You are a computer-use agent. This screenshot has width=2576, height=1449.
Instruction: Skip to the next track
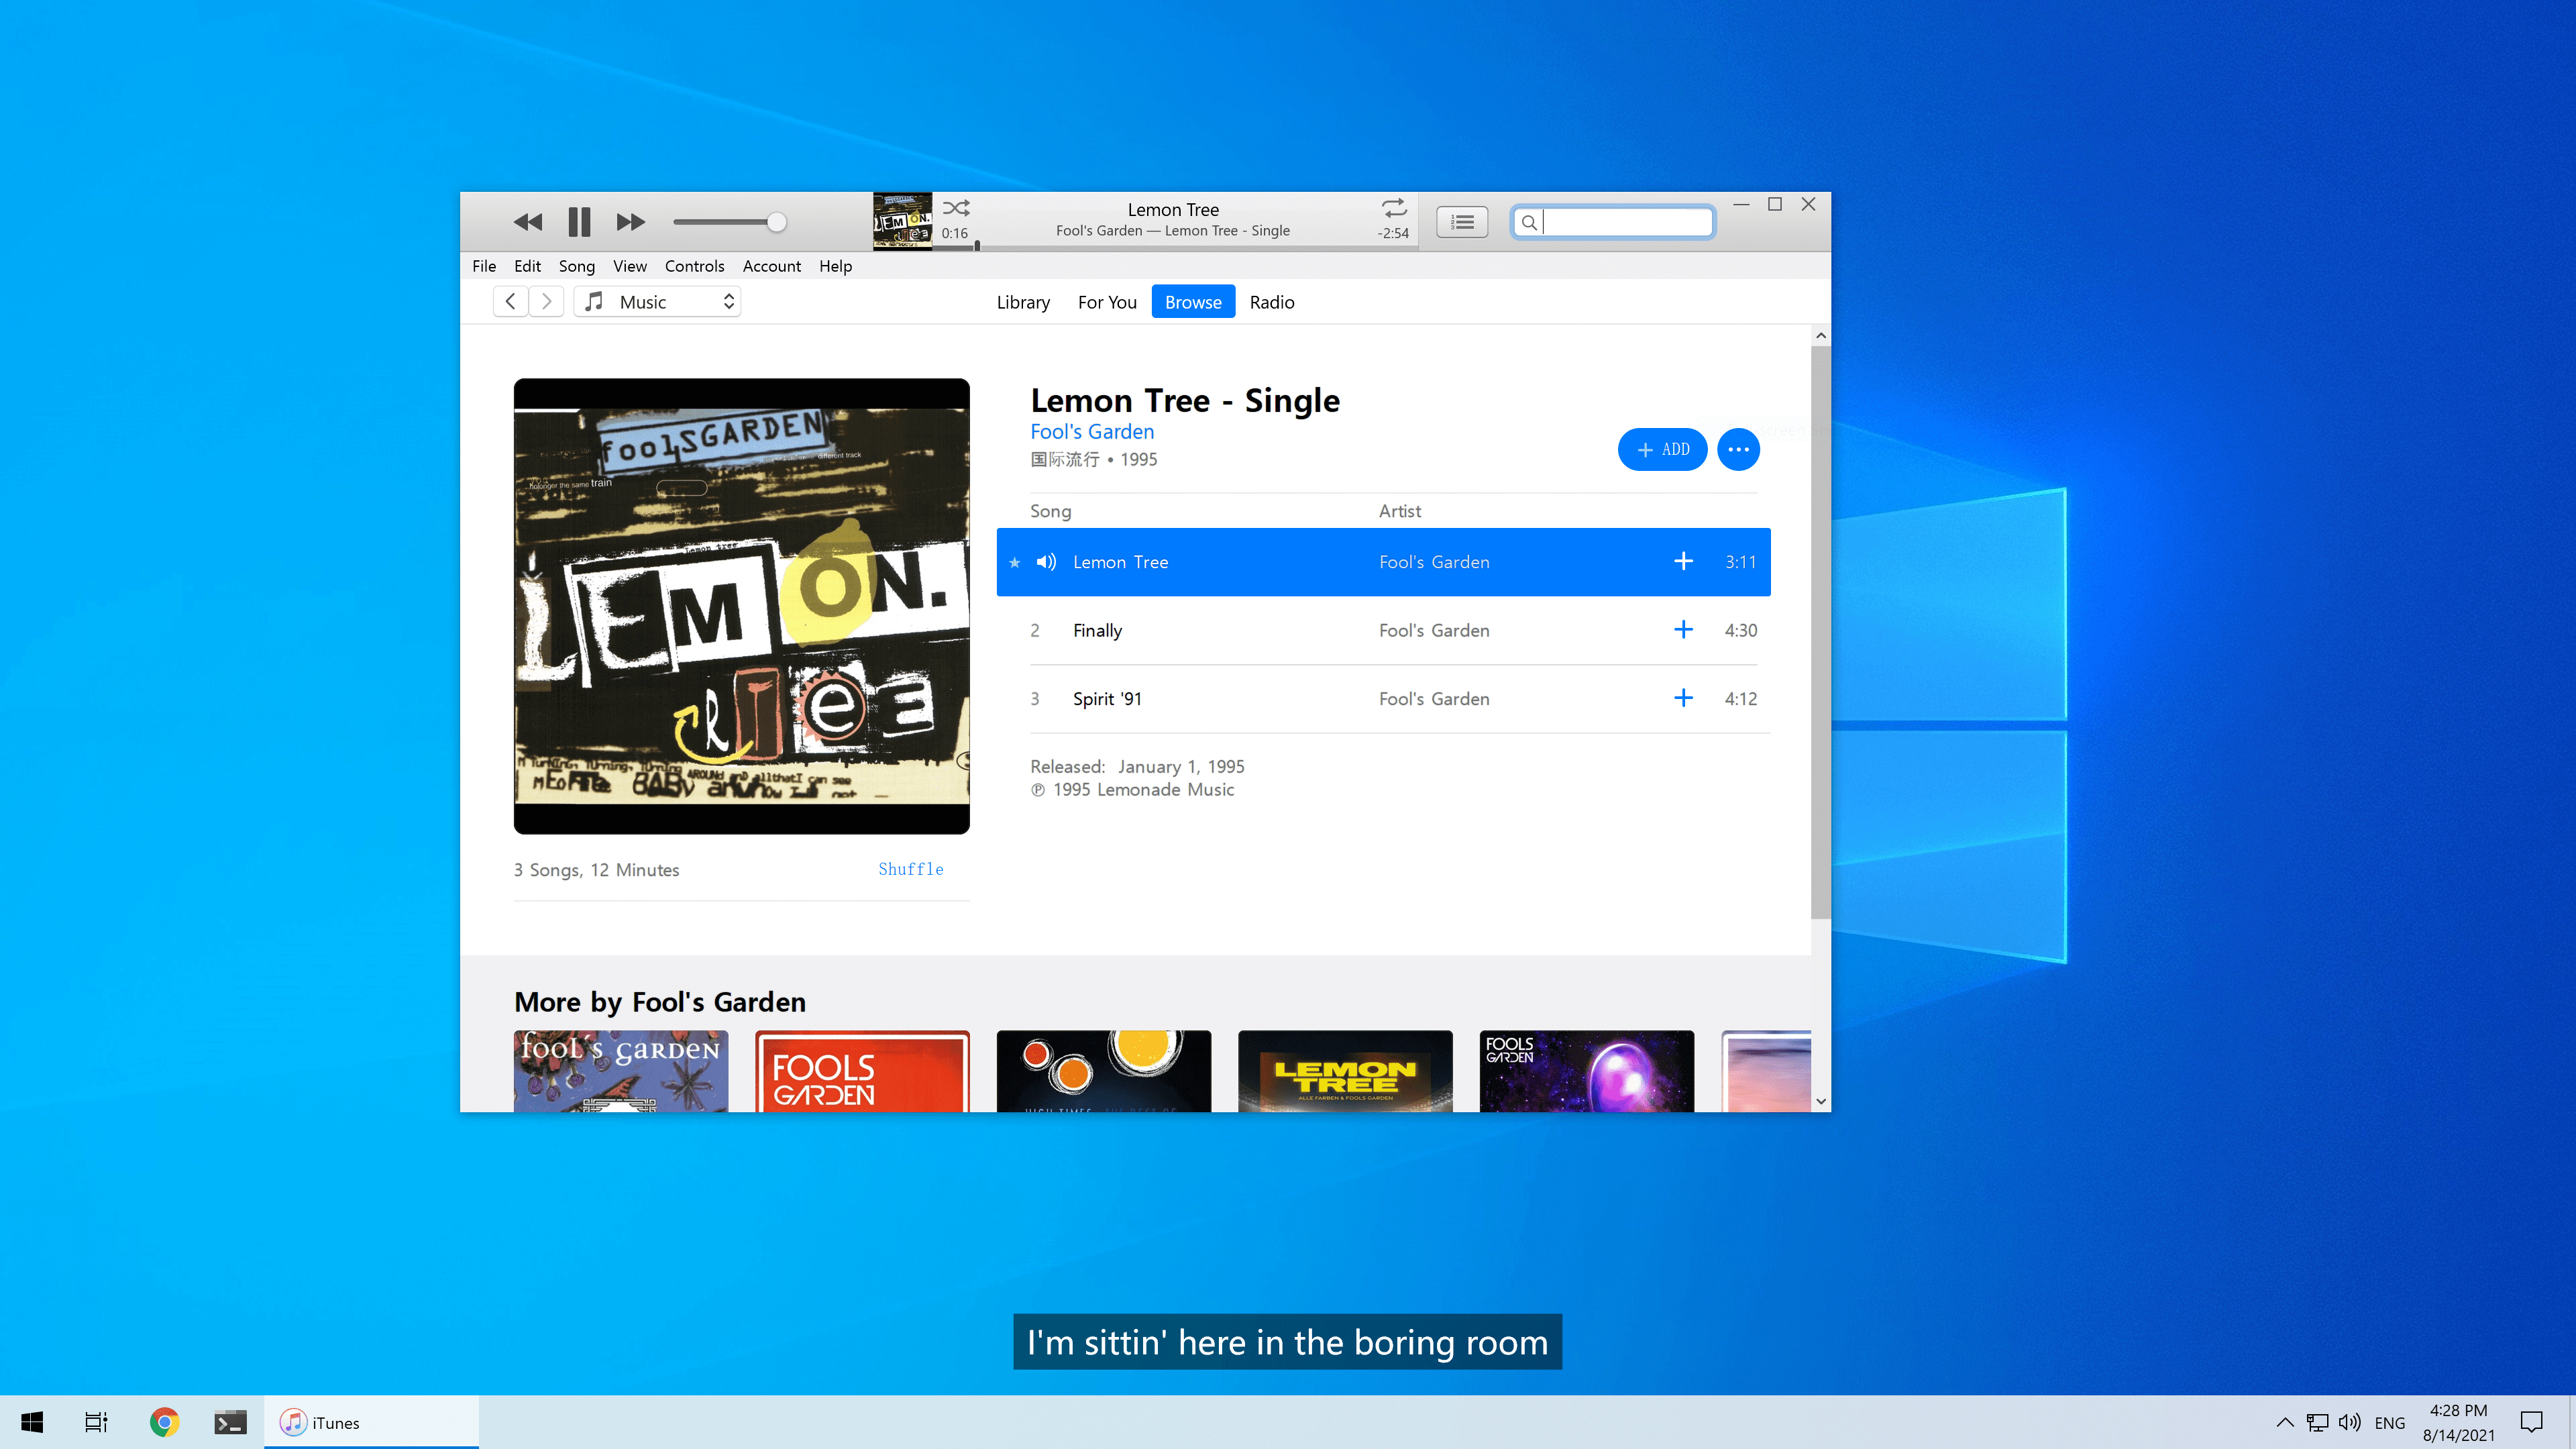point(630,222)
